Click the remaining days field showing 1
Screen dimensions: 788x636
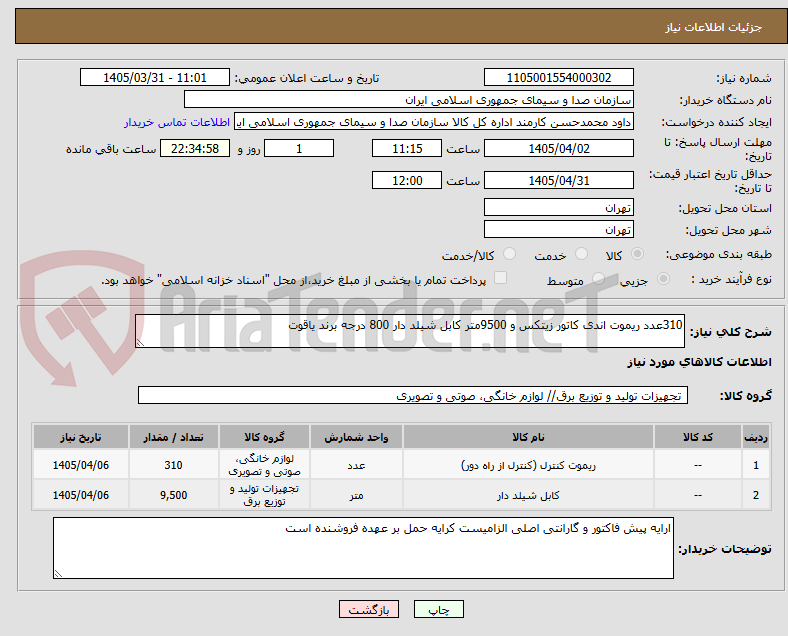(x=299, y=148)
